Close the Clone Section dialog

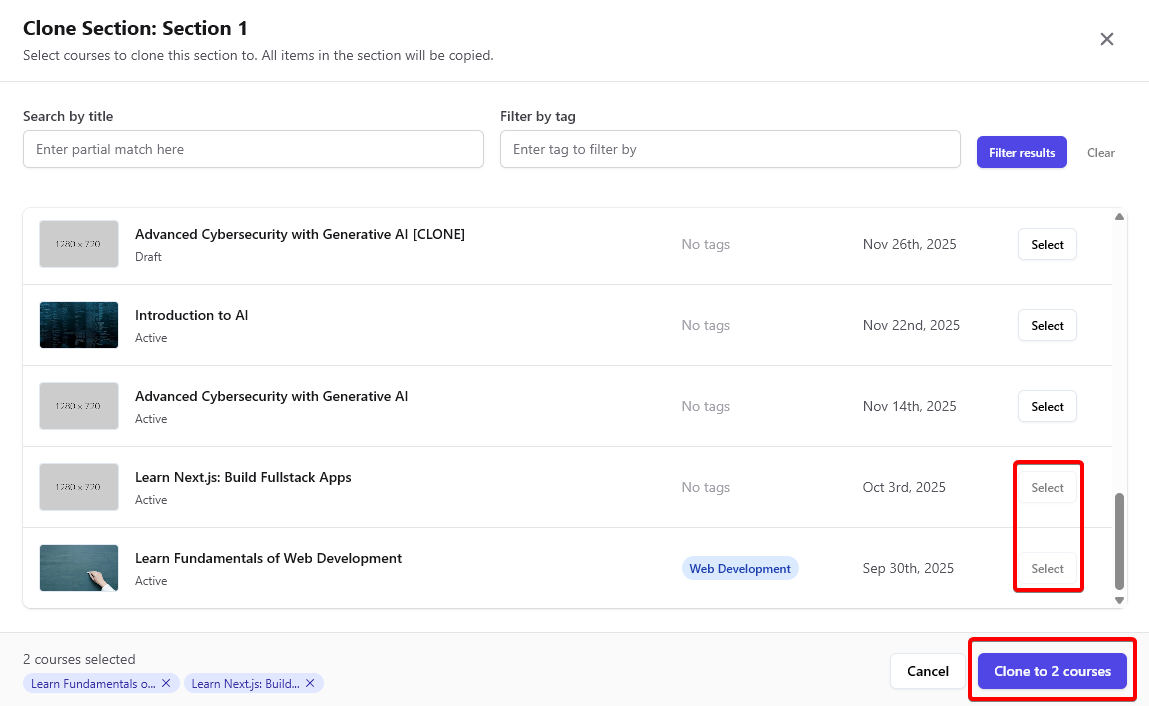click(1106, 39)
